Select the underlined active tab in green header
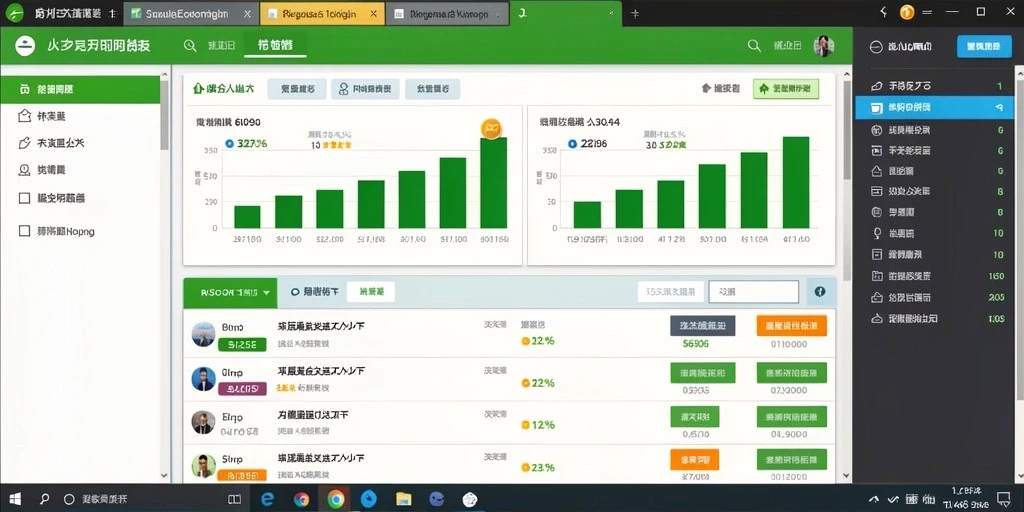 [275, 45]
